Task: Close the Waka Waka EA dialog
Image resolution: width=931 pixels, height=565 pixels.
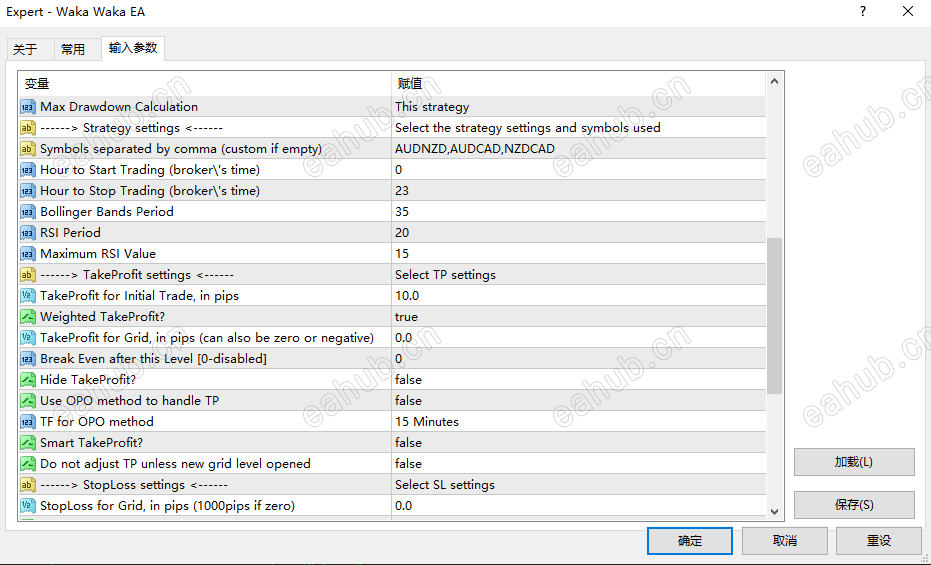Action: coord(908,11)
